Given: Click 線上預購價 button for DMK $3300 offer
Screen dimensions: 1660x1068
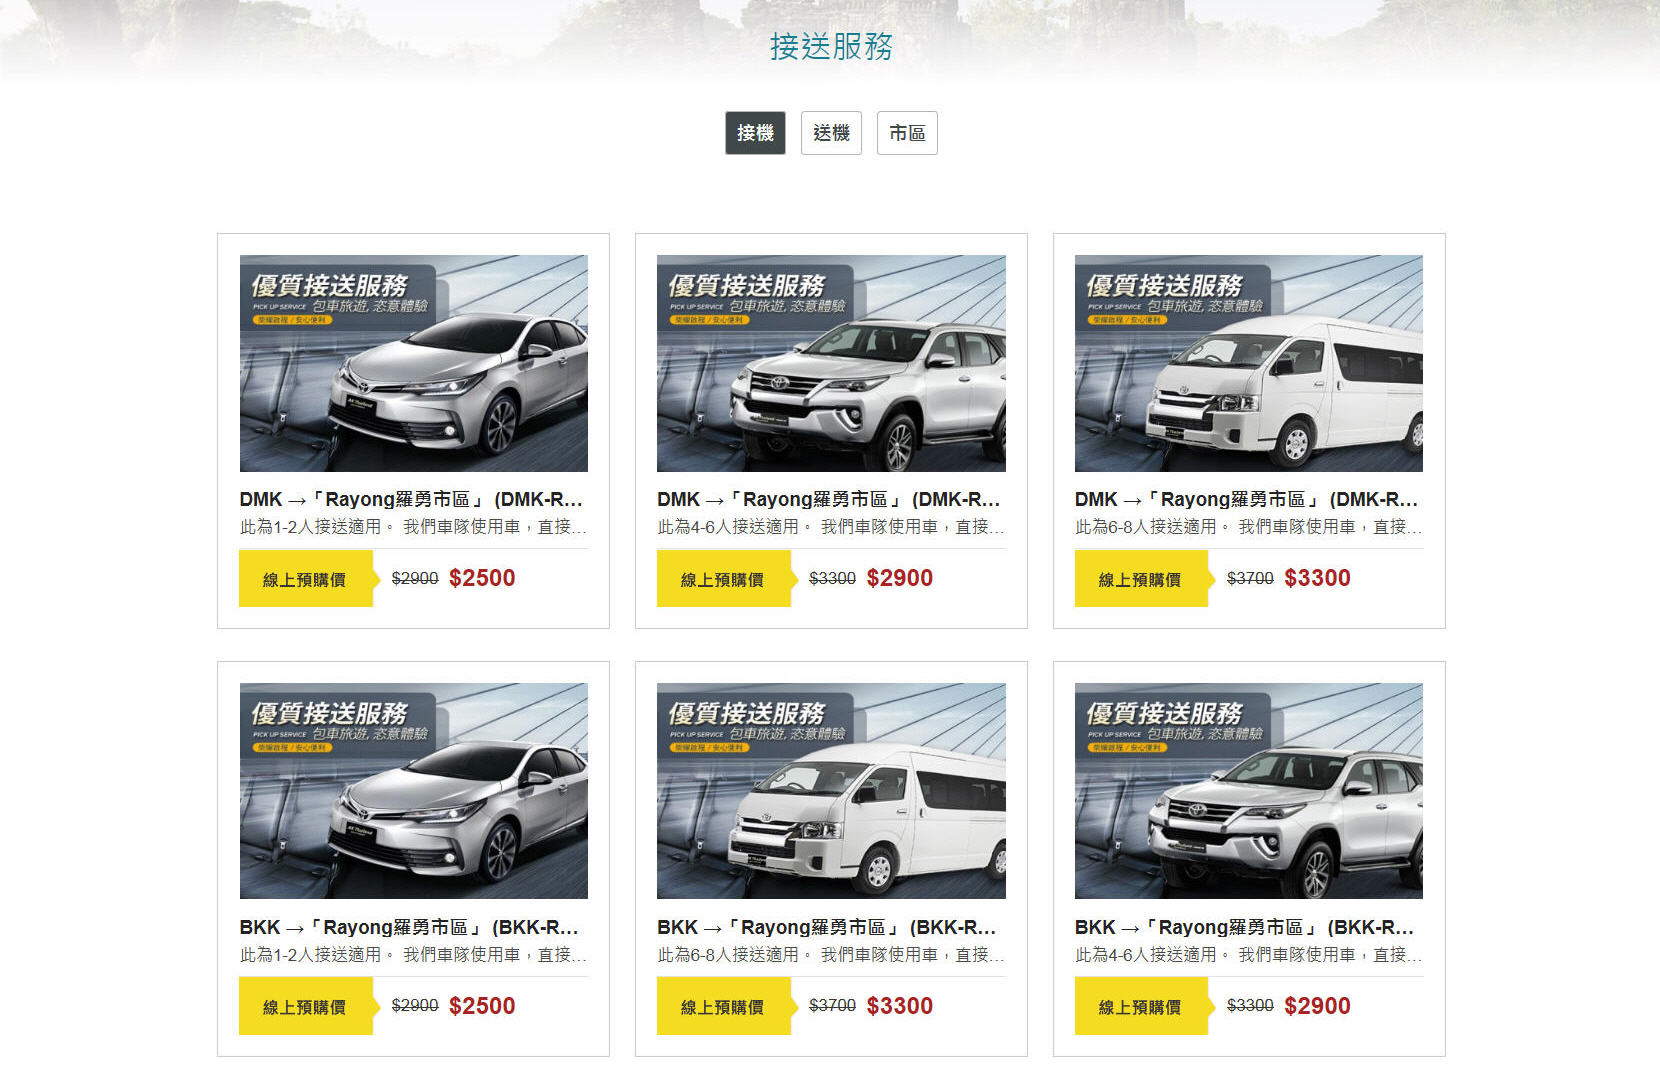Looking at the screenshot, I should pyautogui.click(x=1142, y=579).
